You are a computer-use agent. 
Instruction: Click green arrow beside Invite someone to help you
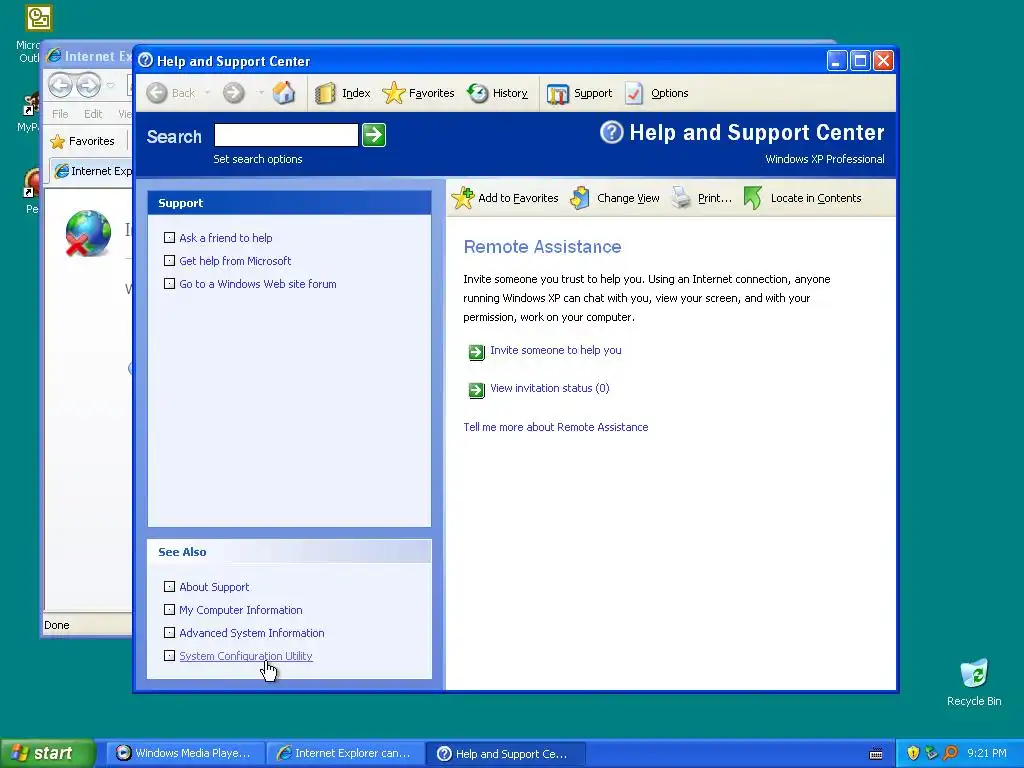click(x=477, y=353)
